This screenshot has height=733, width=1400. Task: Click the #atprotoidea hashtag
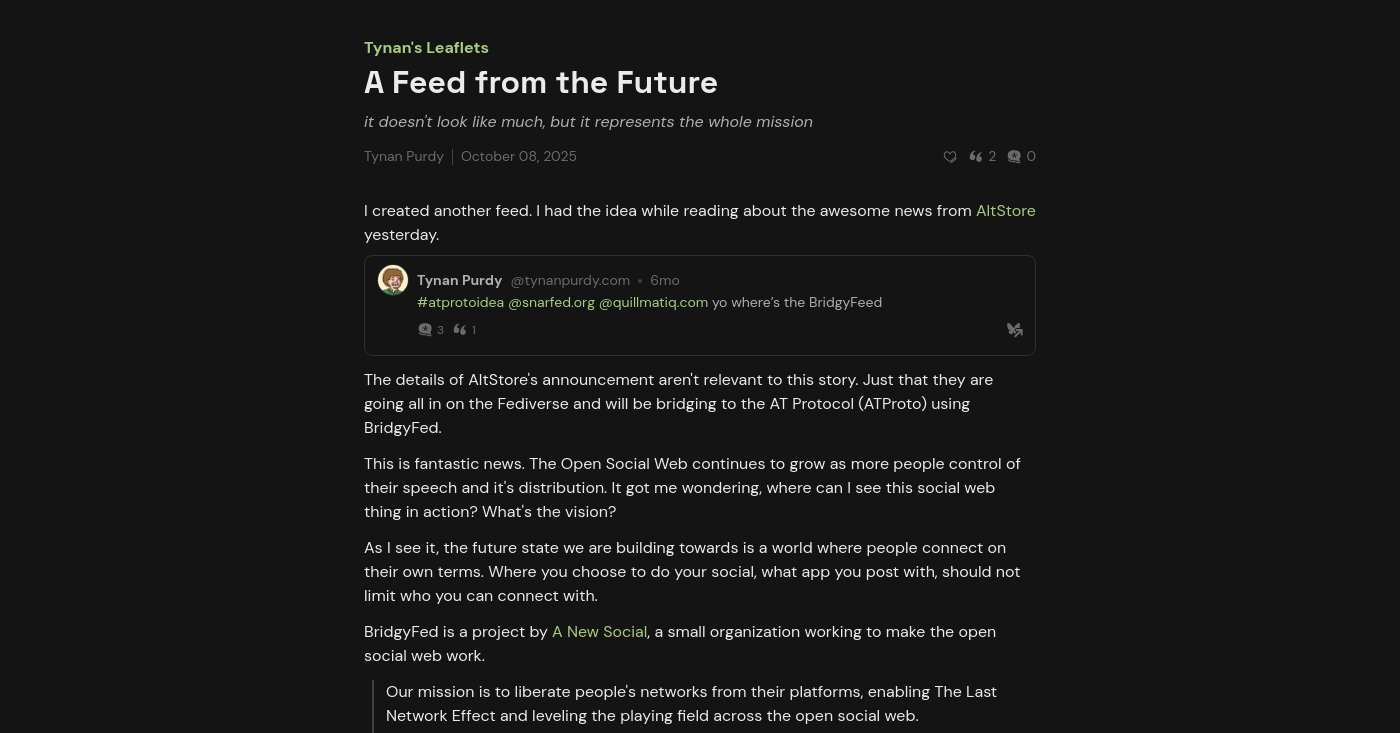click(x=460, y=303)
